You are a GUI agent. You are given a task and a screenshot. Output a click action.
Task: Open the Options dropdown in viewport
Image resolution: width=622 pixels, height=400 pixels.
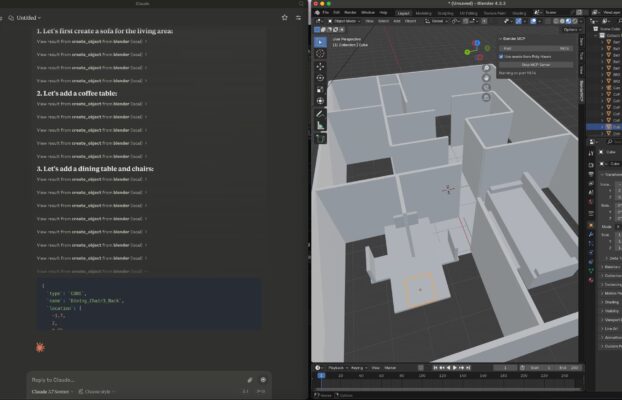(572, 29)
